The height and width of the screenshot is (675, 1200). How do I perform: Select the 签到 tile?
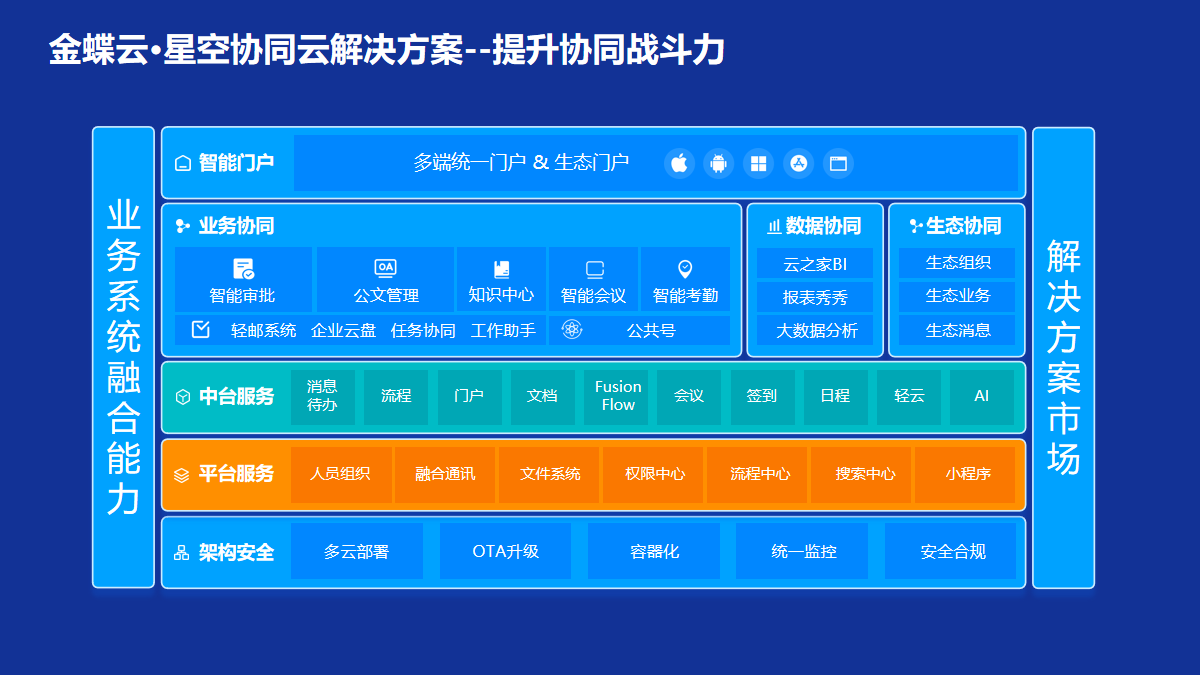click(x=762, y=397)
